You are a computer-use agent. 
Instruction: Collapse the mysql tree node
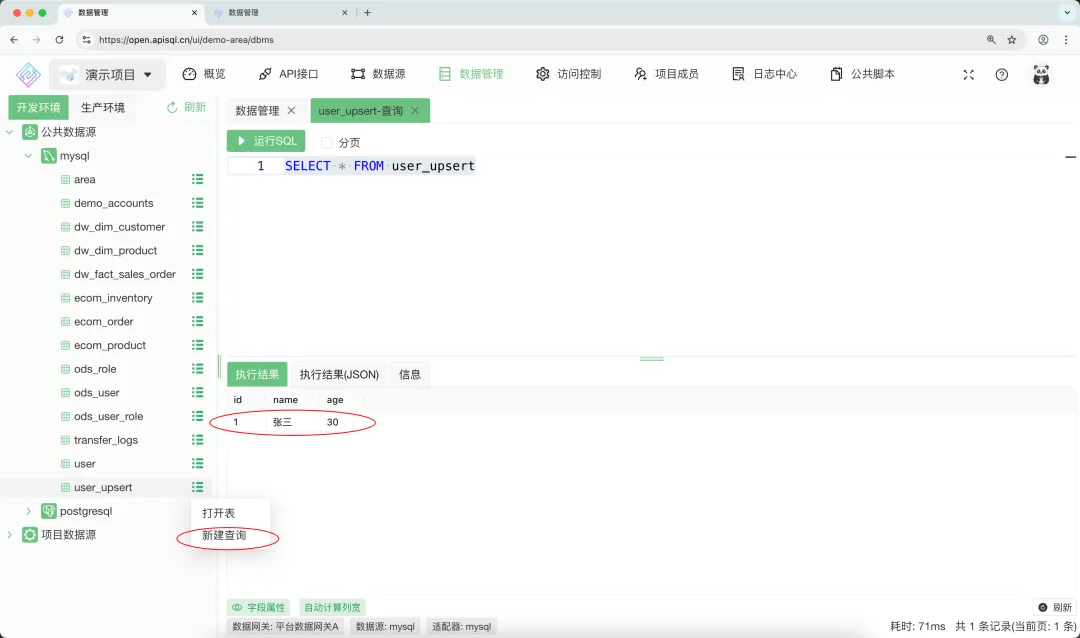(x=28, y=156)
